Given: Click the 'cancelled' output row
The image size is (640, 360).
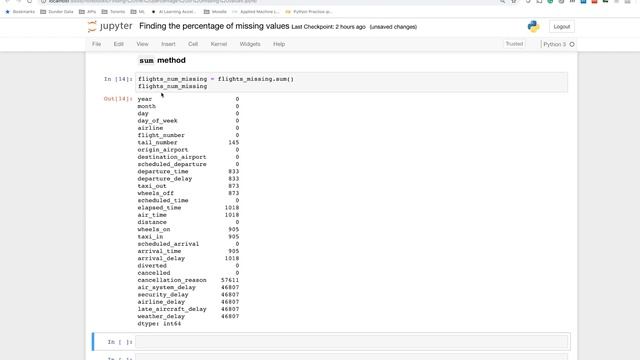Looking at the screenshot, I should (x=188, y=273).
